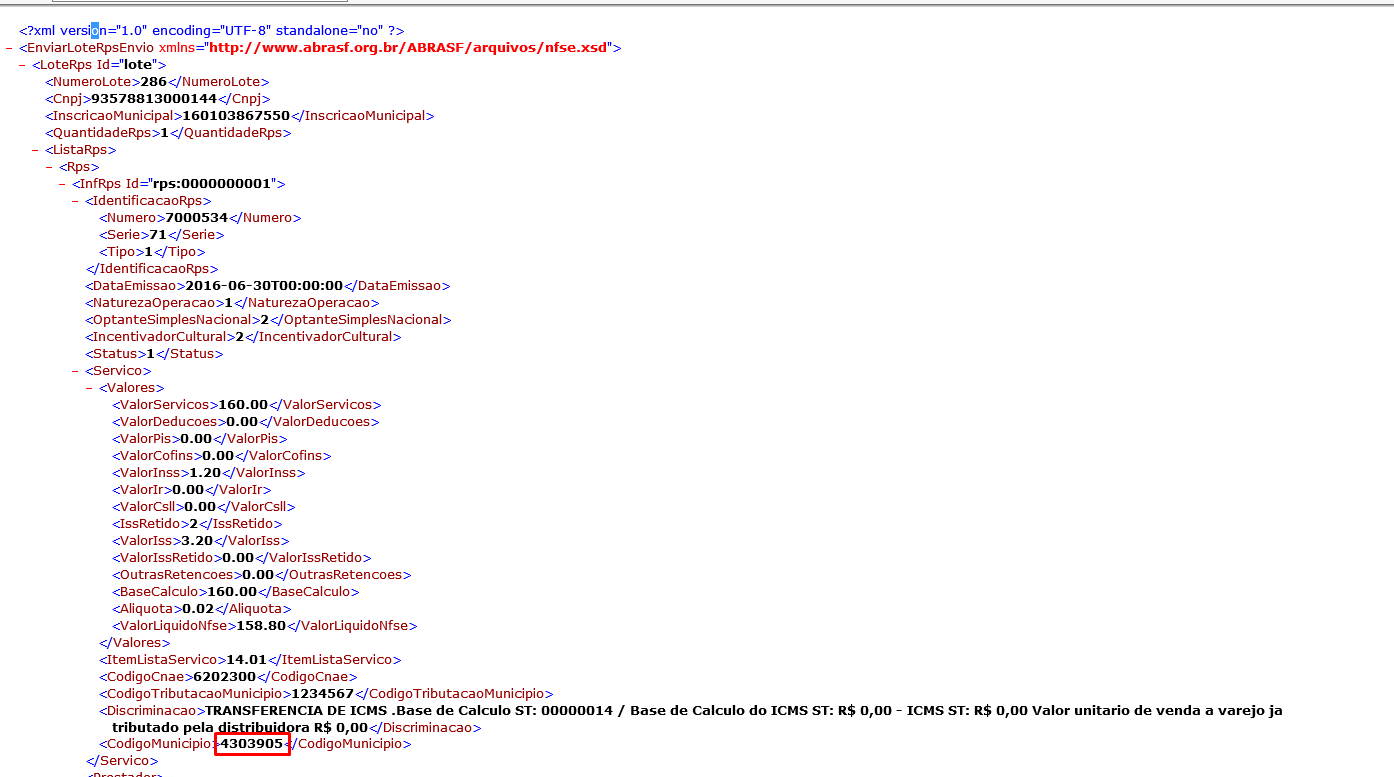This screenshot has height=777, width=1394.
Task: Select the DataEmissao value 2016-06-30T00:00:00
Action: coord(265,286)
